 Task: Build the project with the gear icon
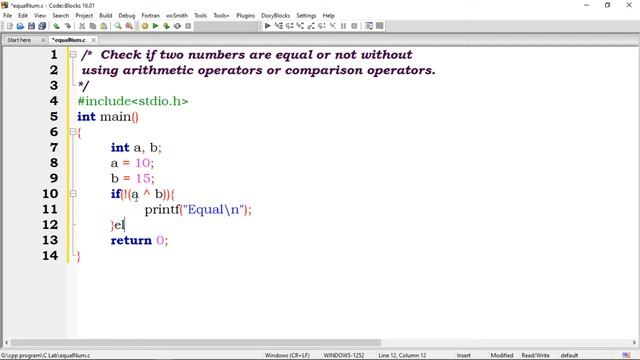pyautogui.click(x=145, y=26)
